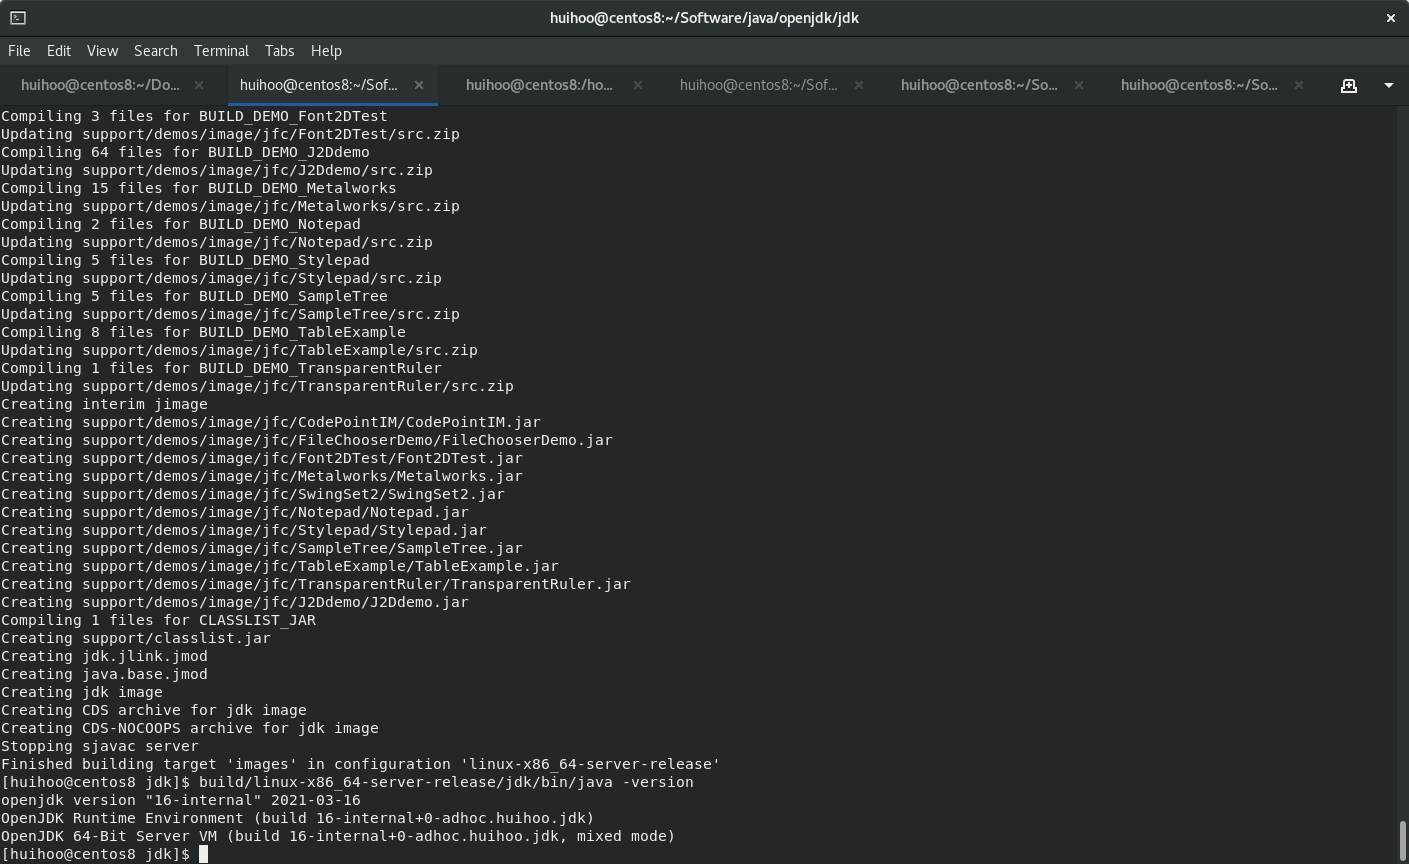Screen dimensions: 1409x864
Task: Close the first tab ending in ~/Do...
Action: pos(199,85)
